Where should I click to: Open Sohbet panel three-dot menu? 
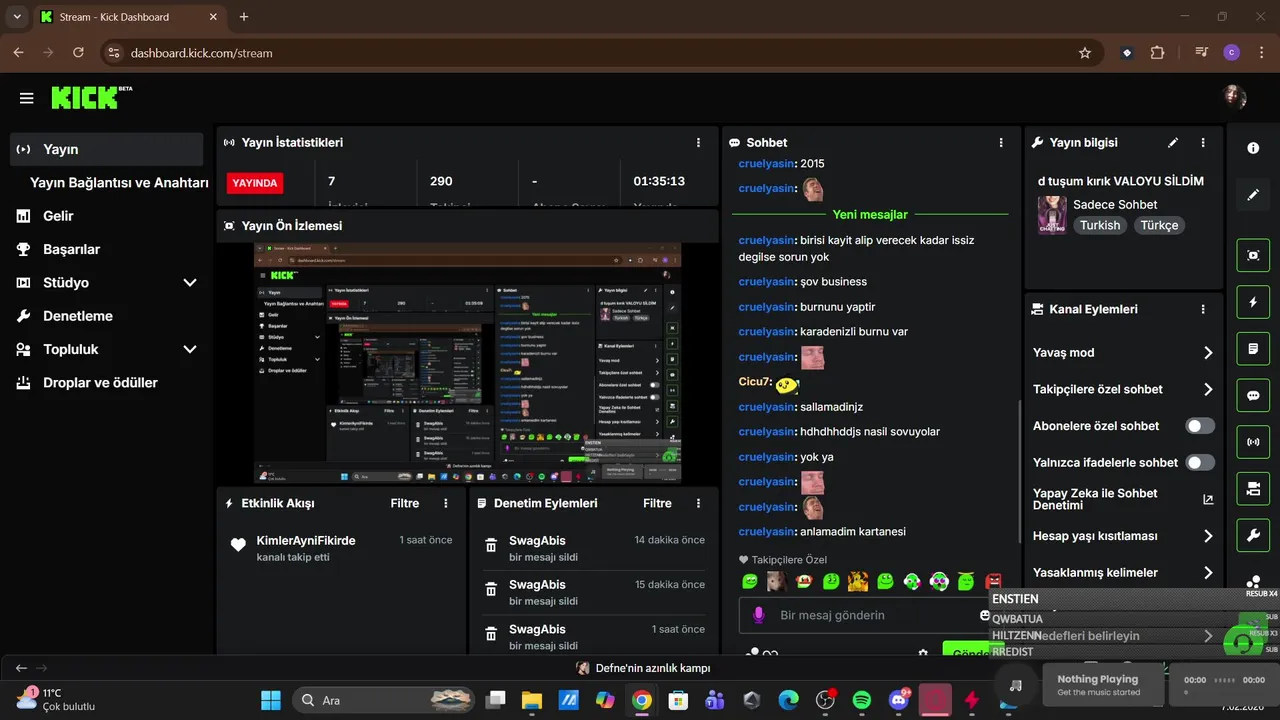(x=1001, y=143)
